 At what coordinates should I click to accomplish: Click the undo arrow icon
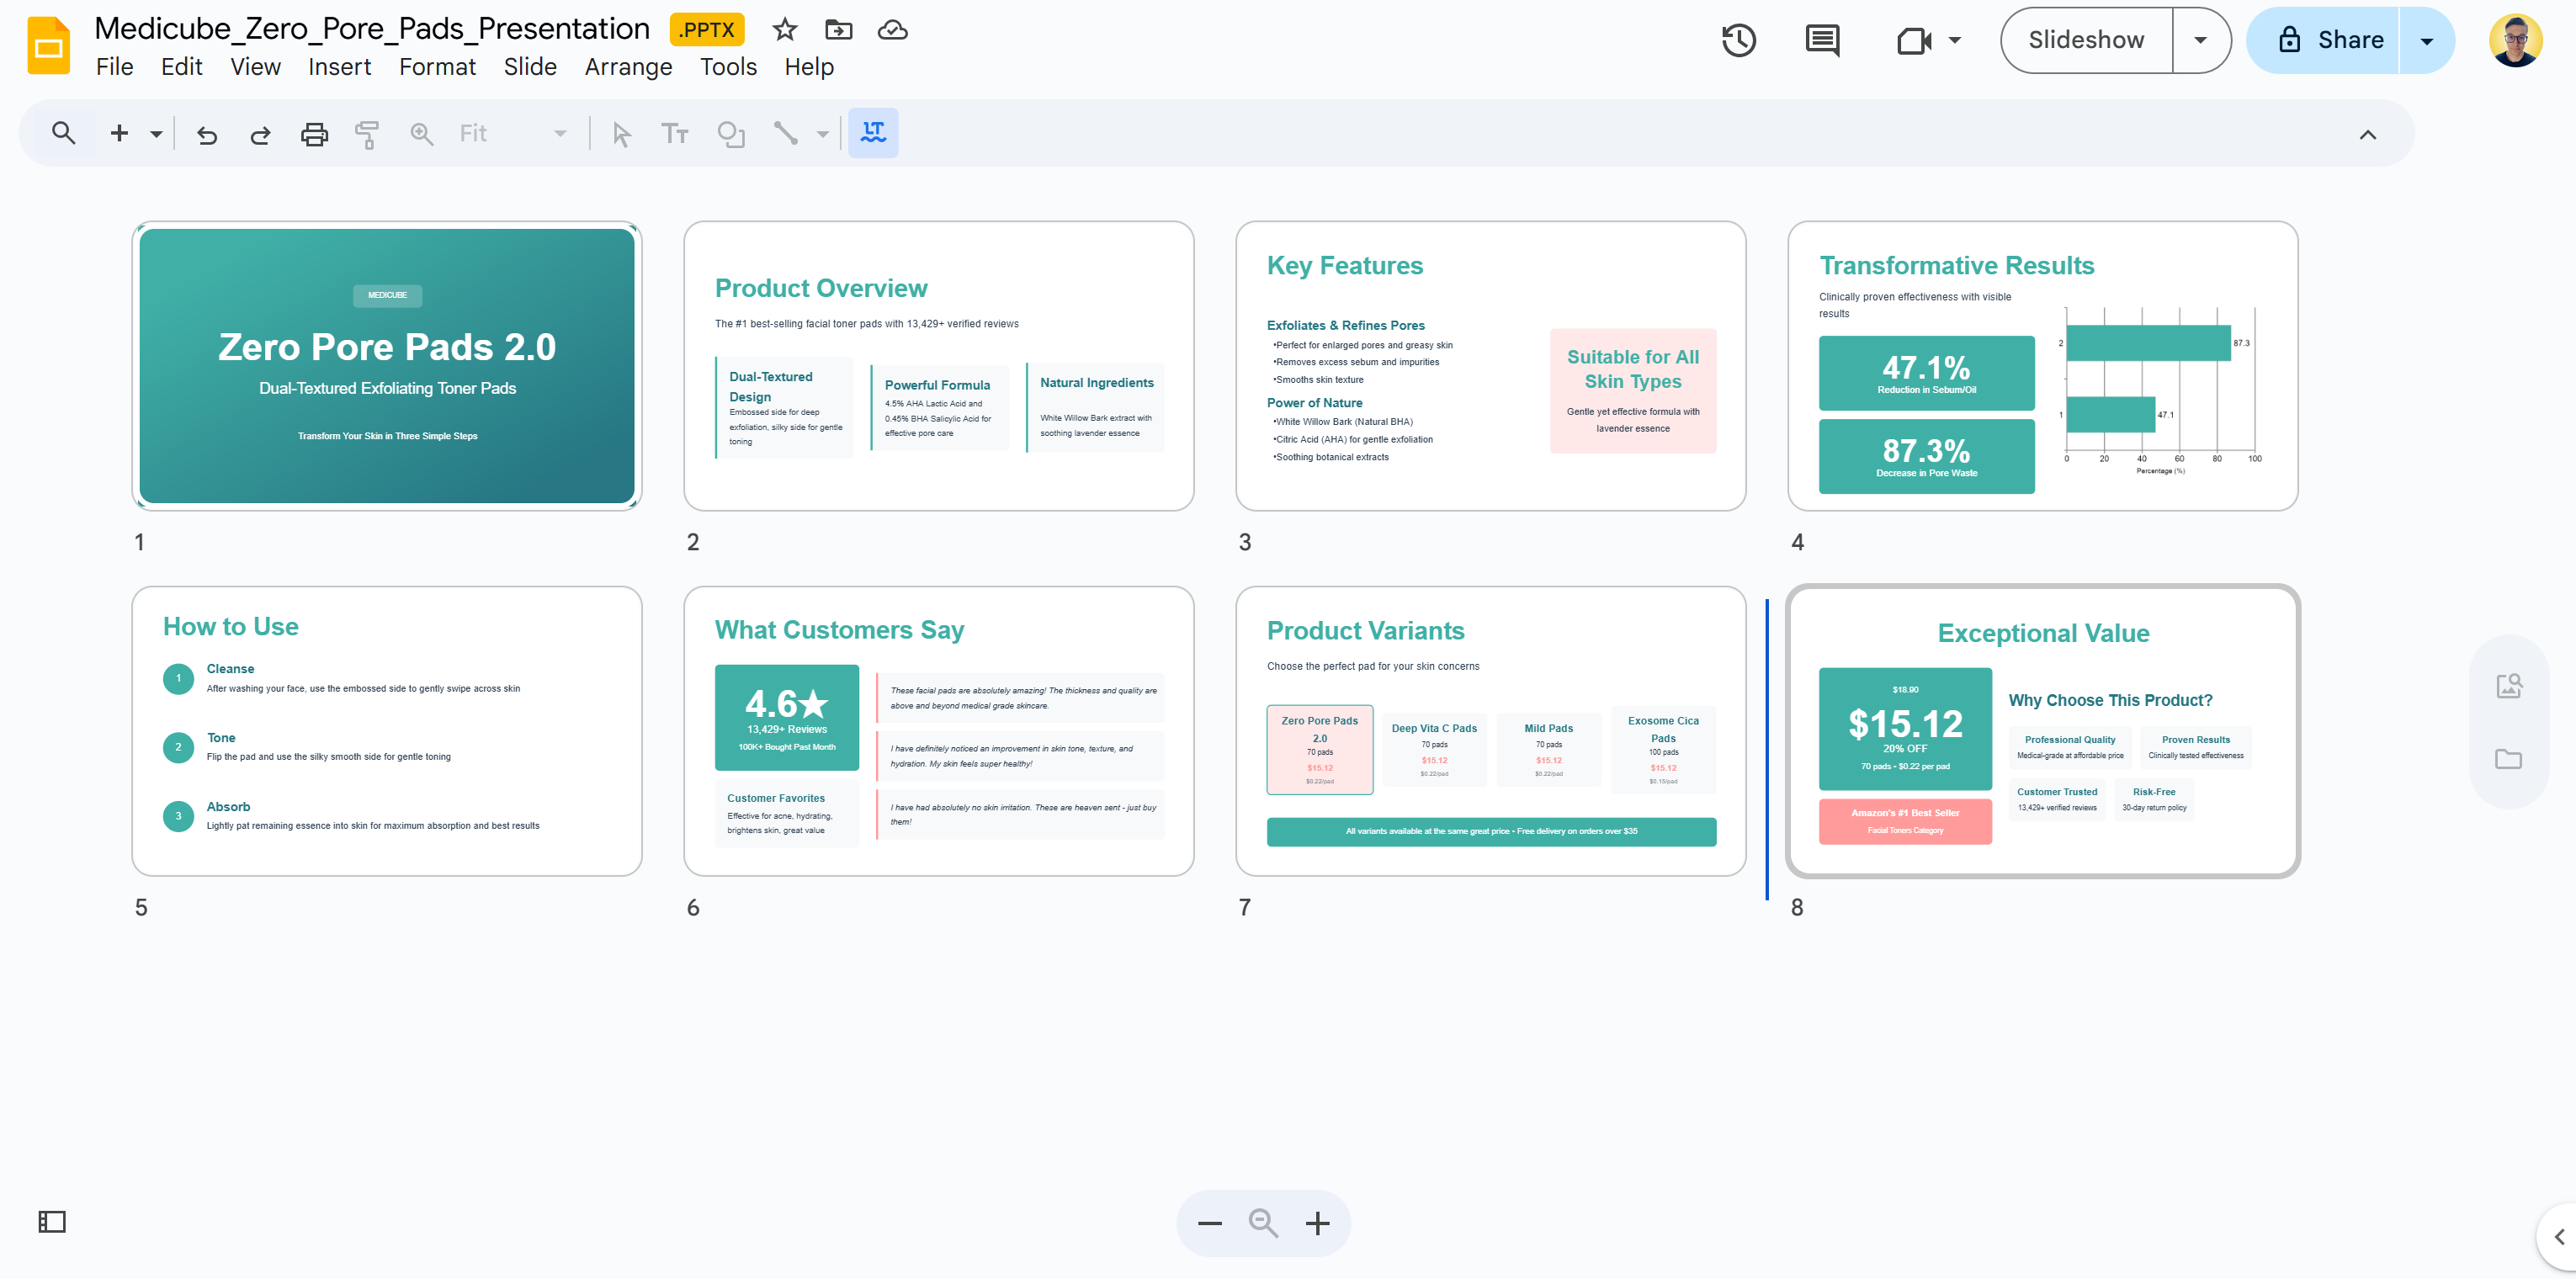pyautogui.click(x=207, y=134)
